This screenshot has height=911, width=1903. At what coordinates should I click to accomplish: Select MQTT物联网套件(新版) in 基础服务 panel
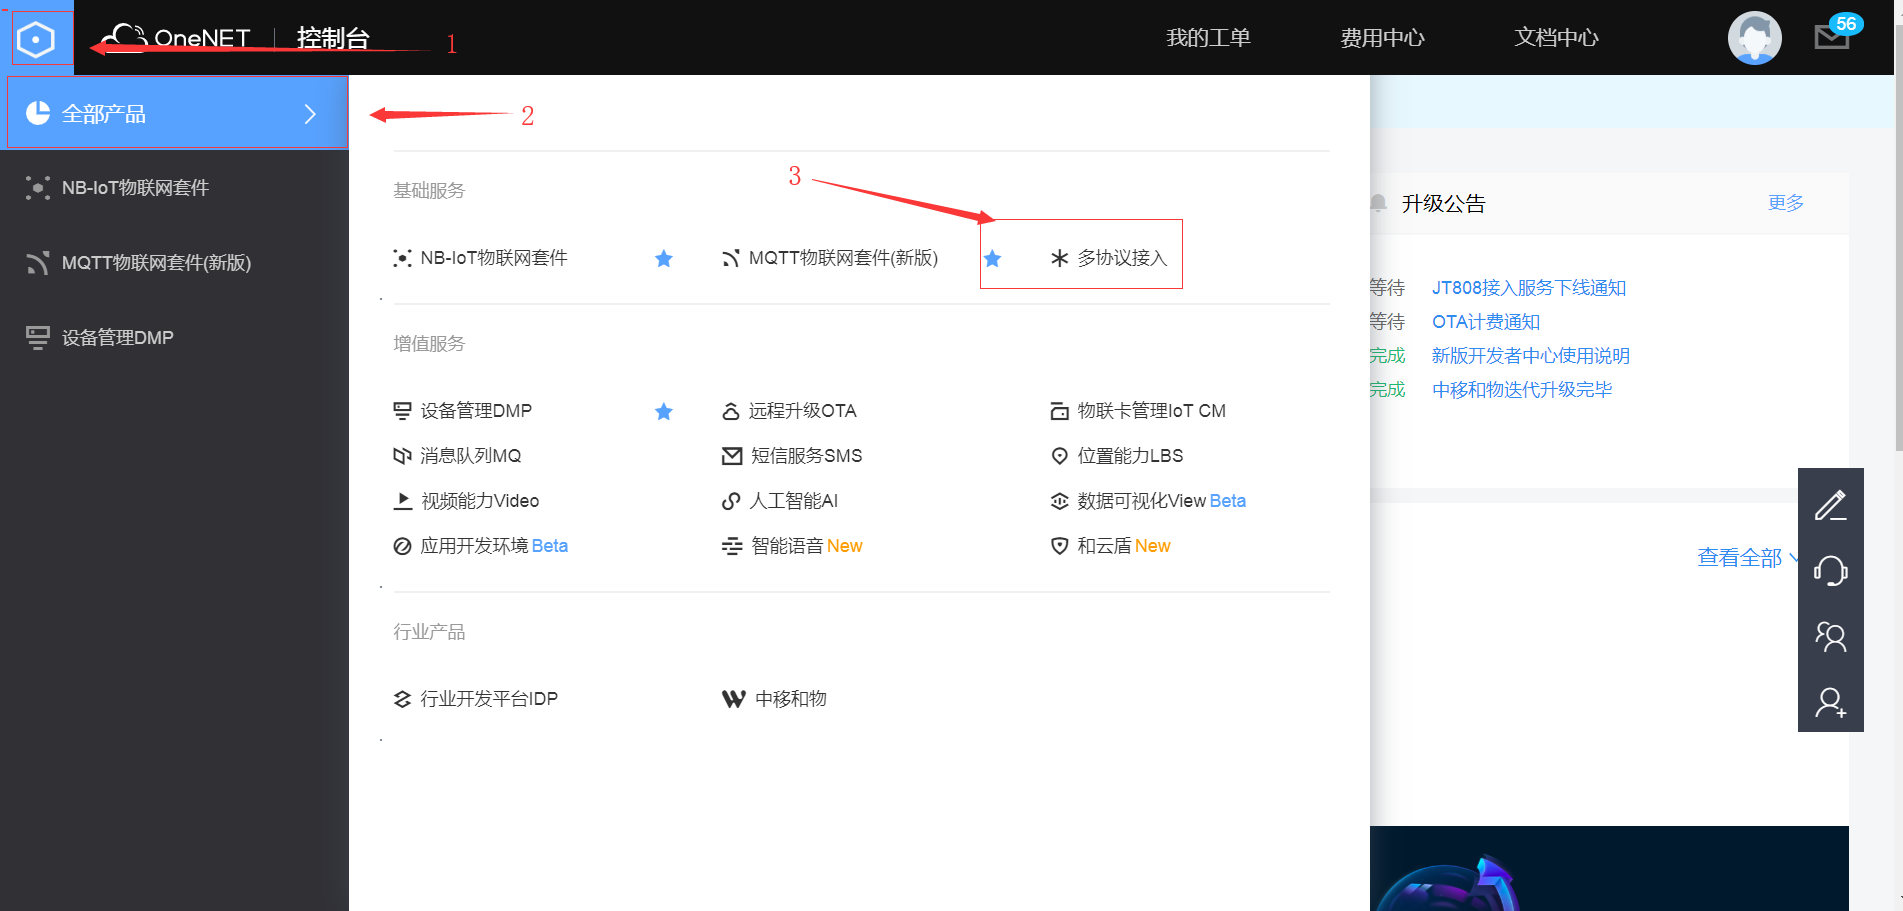click(830, 258)
